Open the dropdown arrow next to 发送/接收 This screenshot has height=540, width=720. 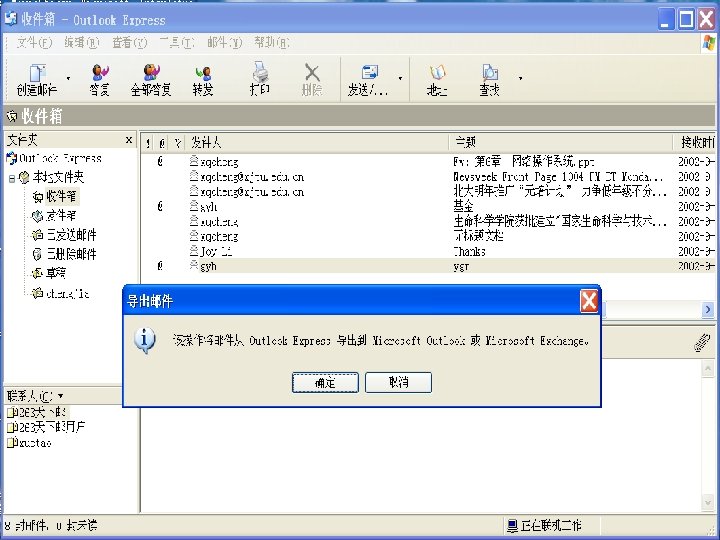click(400, 79)
